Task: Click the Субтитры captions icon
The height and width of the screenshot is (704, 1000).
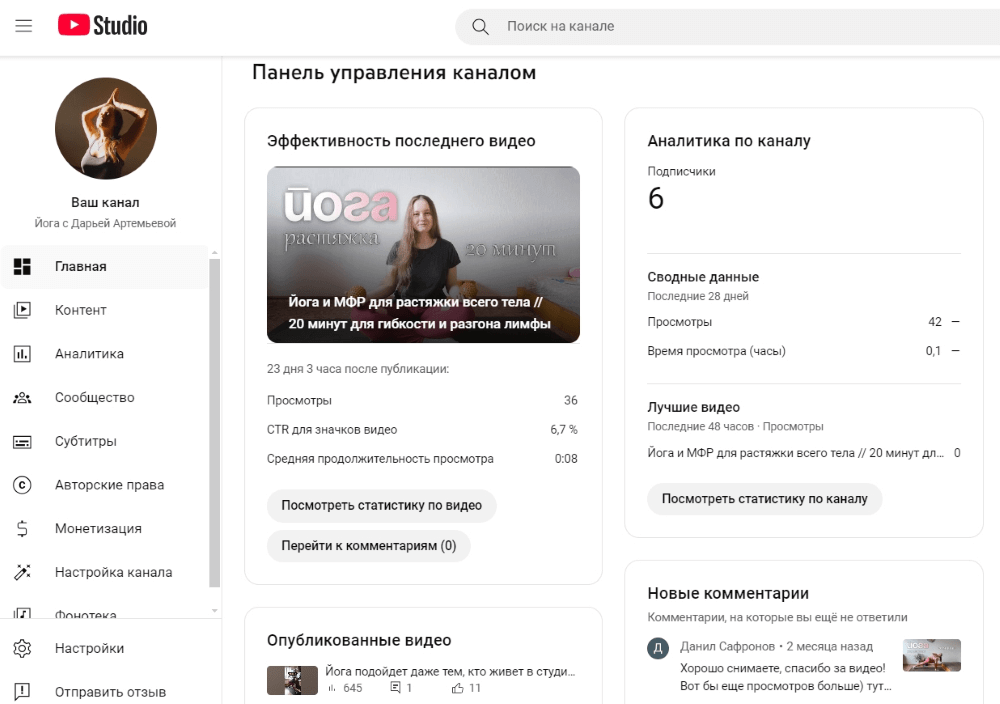Action: (x=22, y=441)
